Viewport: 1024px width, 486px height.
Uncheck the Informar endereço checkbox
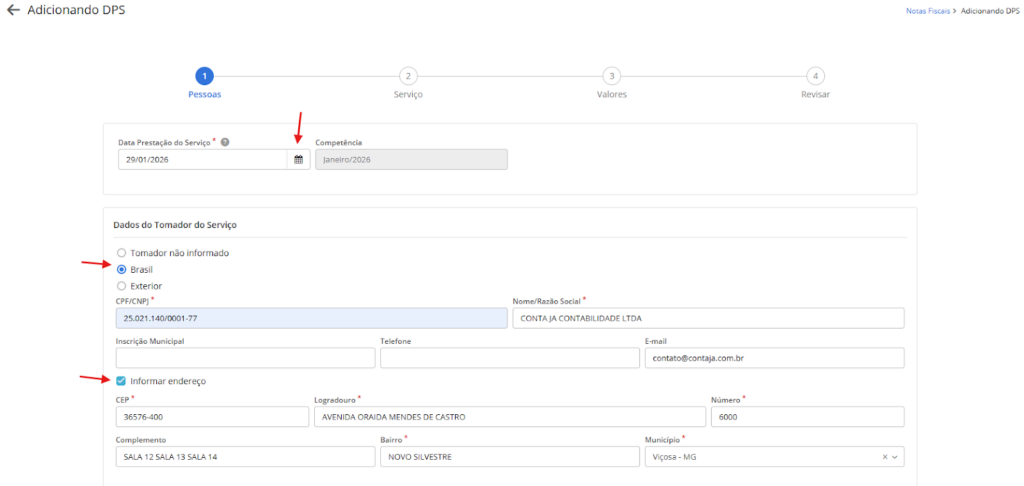click(122, 381)
